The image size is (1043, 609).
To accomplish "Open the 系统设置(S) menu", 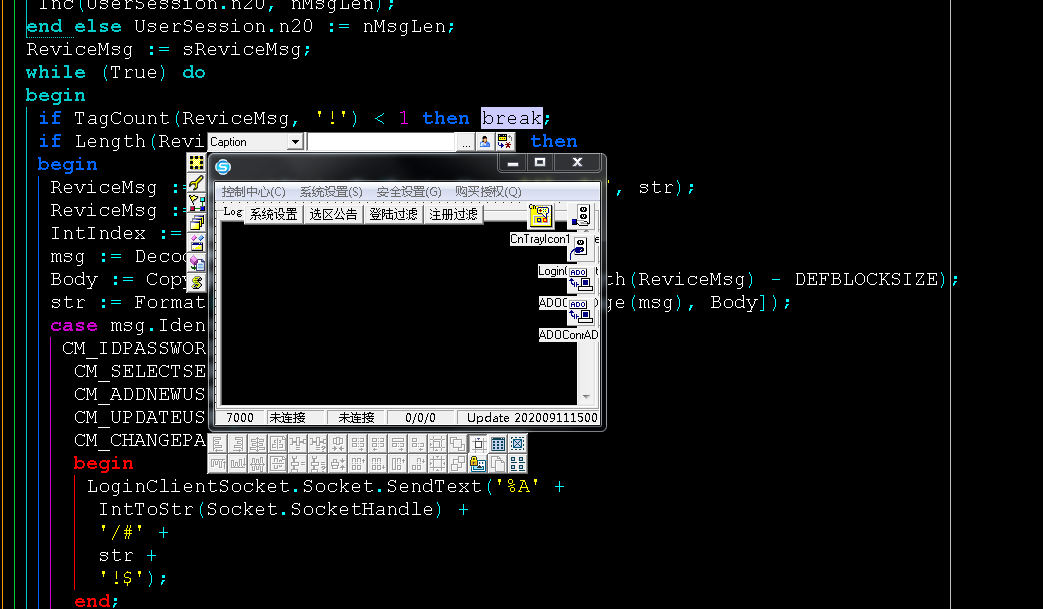I will [331, 192].
